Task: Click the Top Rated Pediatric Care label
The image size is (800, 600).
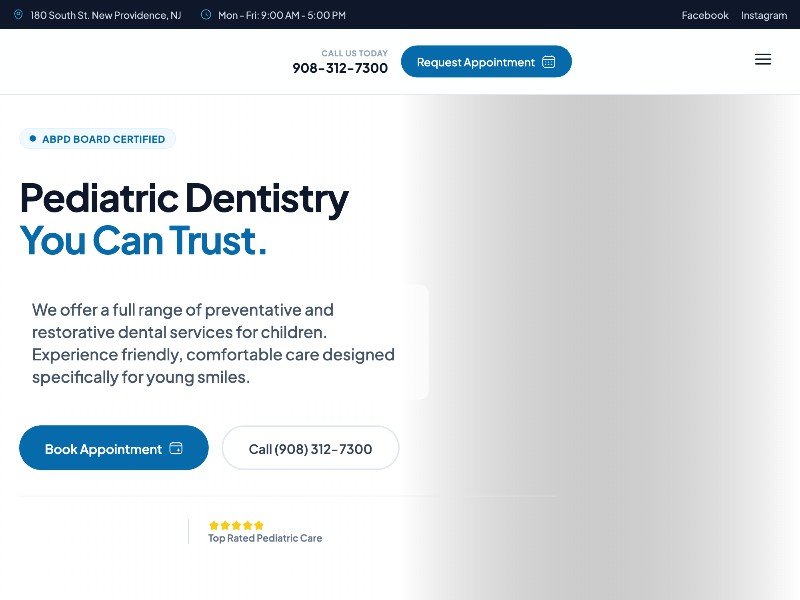Action: tap(265, 538)
